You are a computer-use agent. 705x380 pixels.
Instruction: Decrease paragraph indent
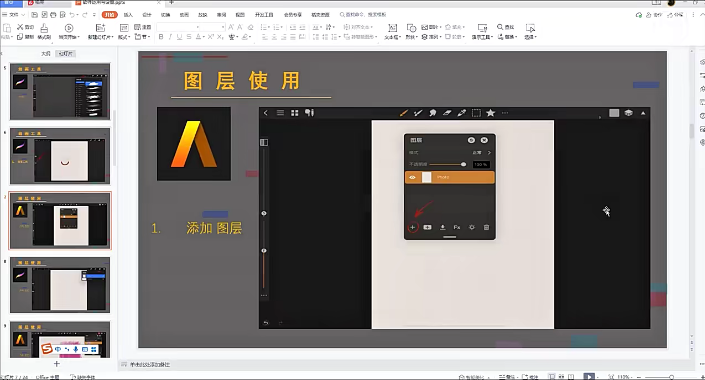tap(293, 27)
